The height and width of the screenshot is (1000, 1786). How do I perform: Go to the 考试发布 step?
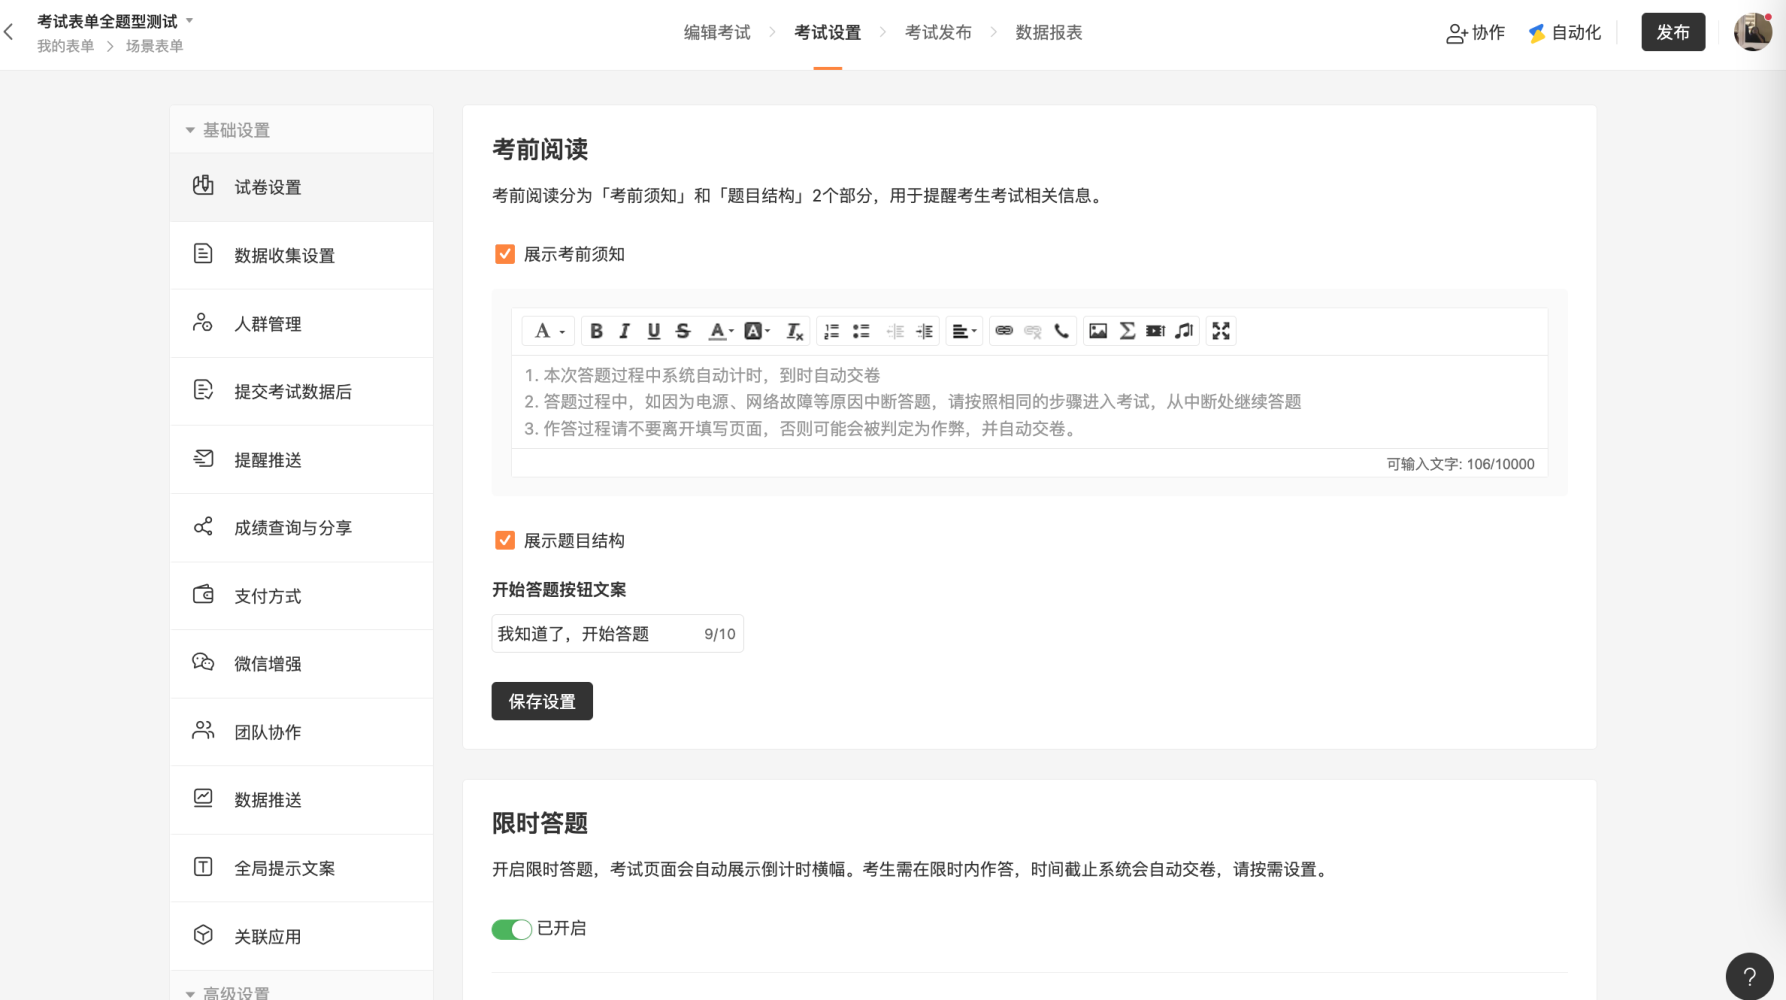(938, 32)
